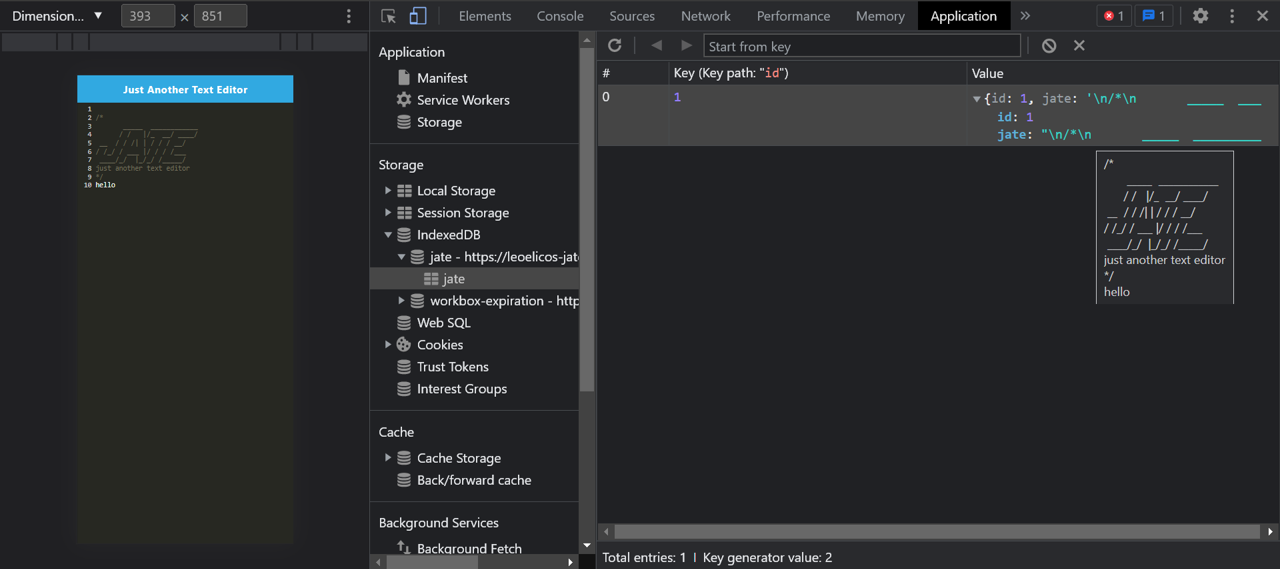The image size is (1280, 569).
Task: Select Session Storage item
Action: [x=463, y=213]
